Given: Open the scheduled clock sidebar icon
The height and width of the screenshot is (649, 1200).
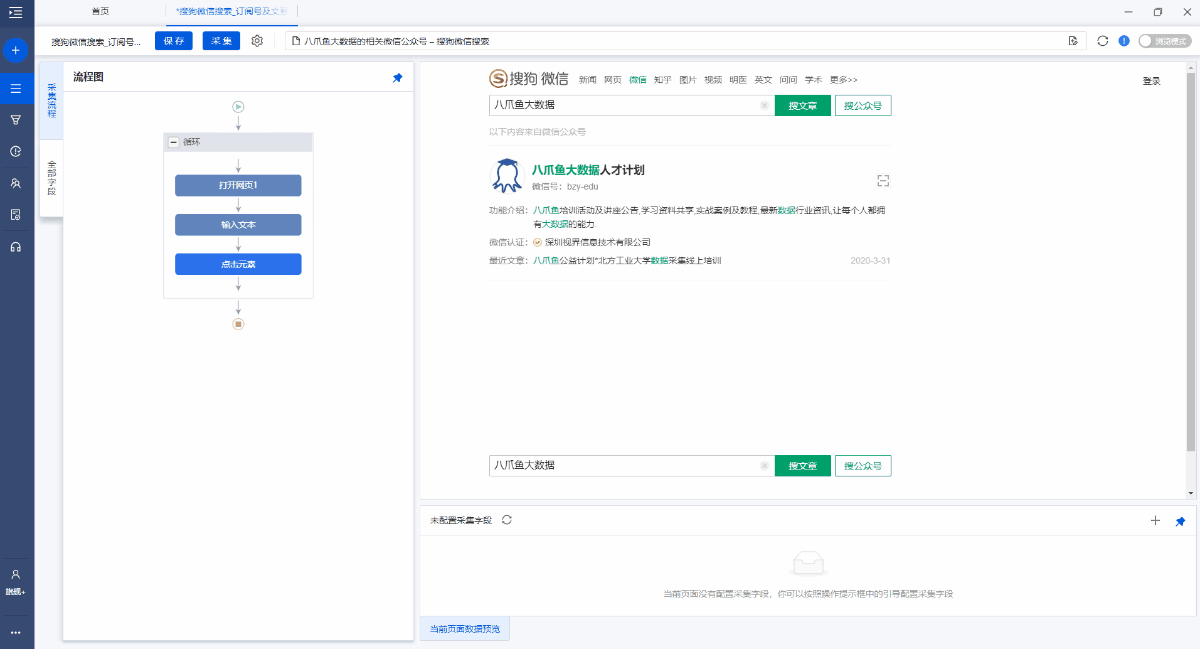Looking at the screenshot, I should tap(15, 152).
